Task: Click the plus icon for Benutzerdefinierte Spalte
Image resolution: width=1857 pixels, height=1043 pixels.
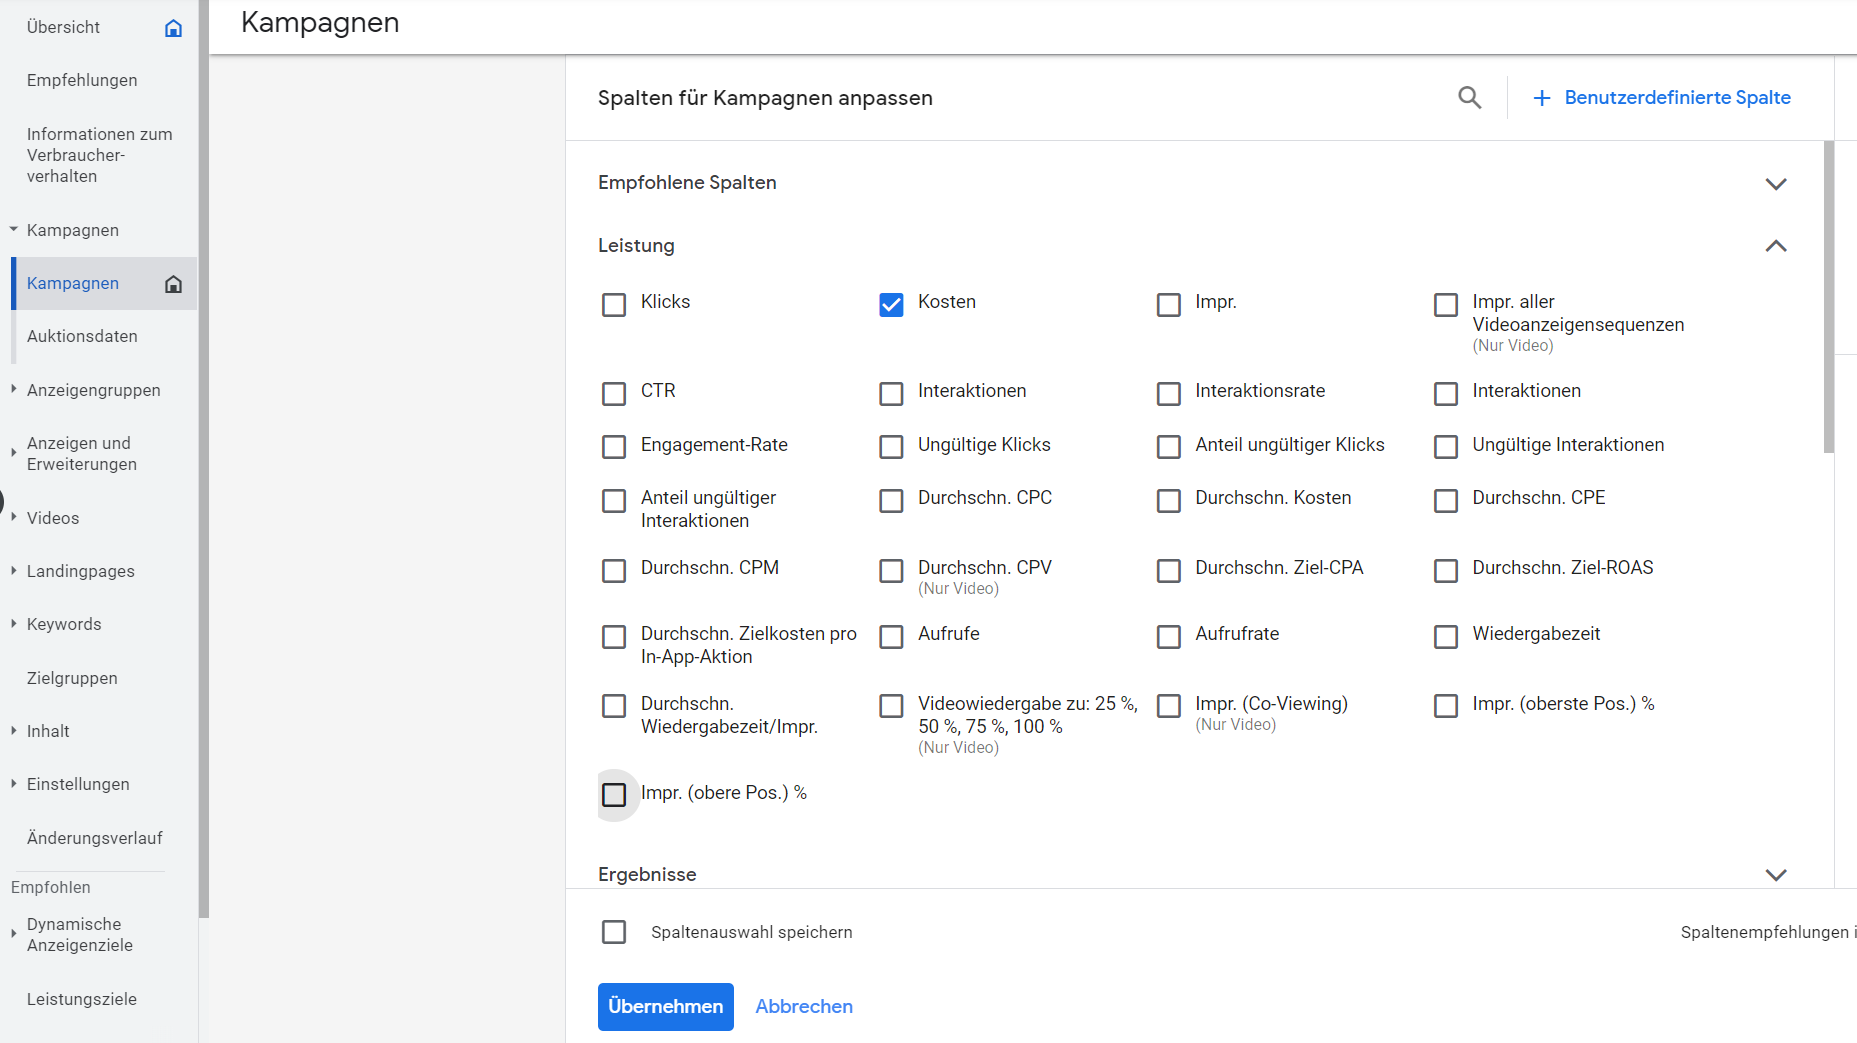Action: pyautogui.click(x=1542, y=98)
